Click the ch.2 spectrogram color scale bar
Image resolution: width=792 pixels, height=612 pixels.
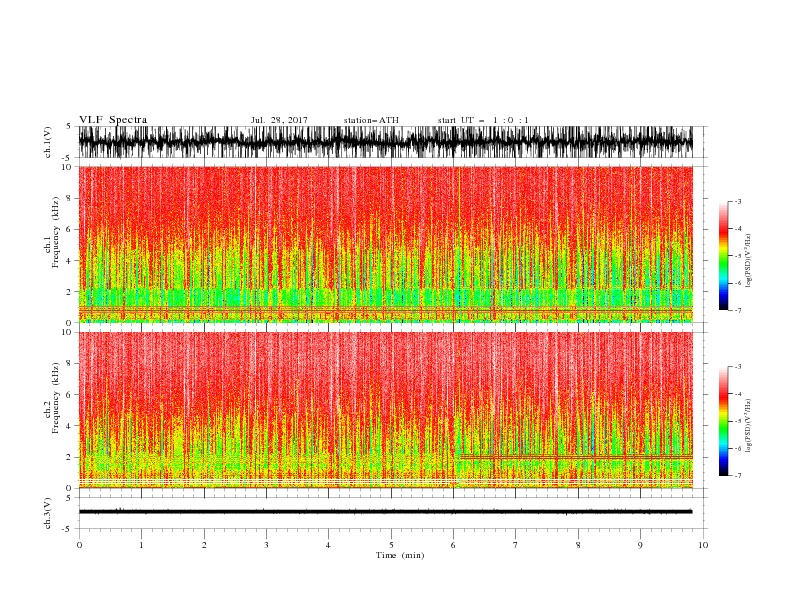click(x=724, y=421)
